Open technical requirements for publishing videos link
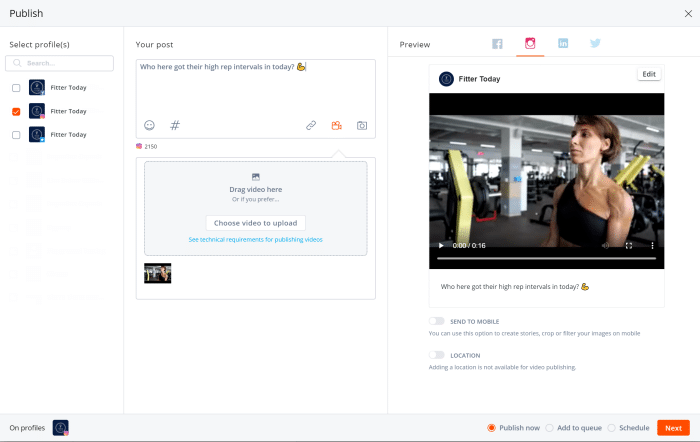This screenshot has width=700, height=442. [255, 240]
